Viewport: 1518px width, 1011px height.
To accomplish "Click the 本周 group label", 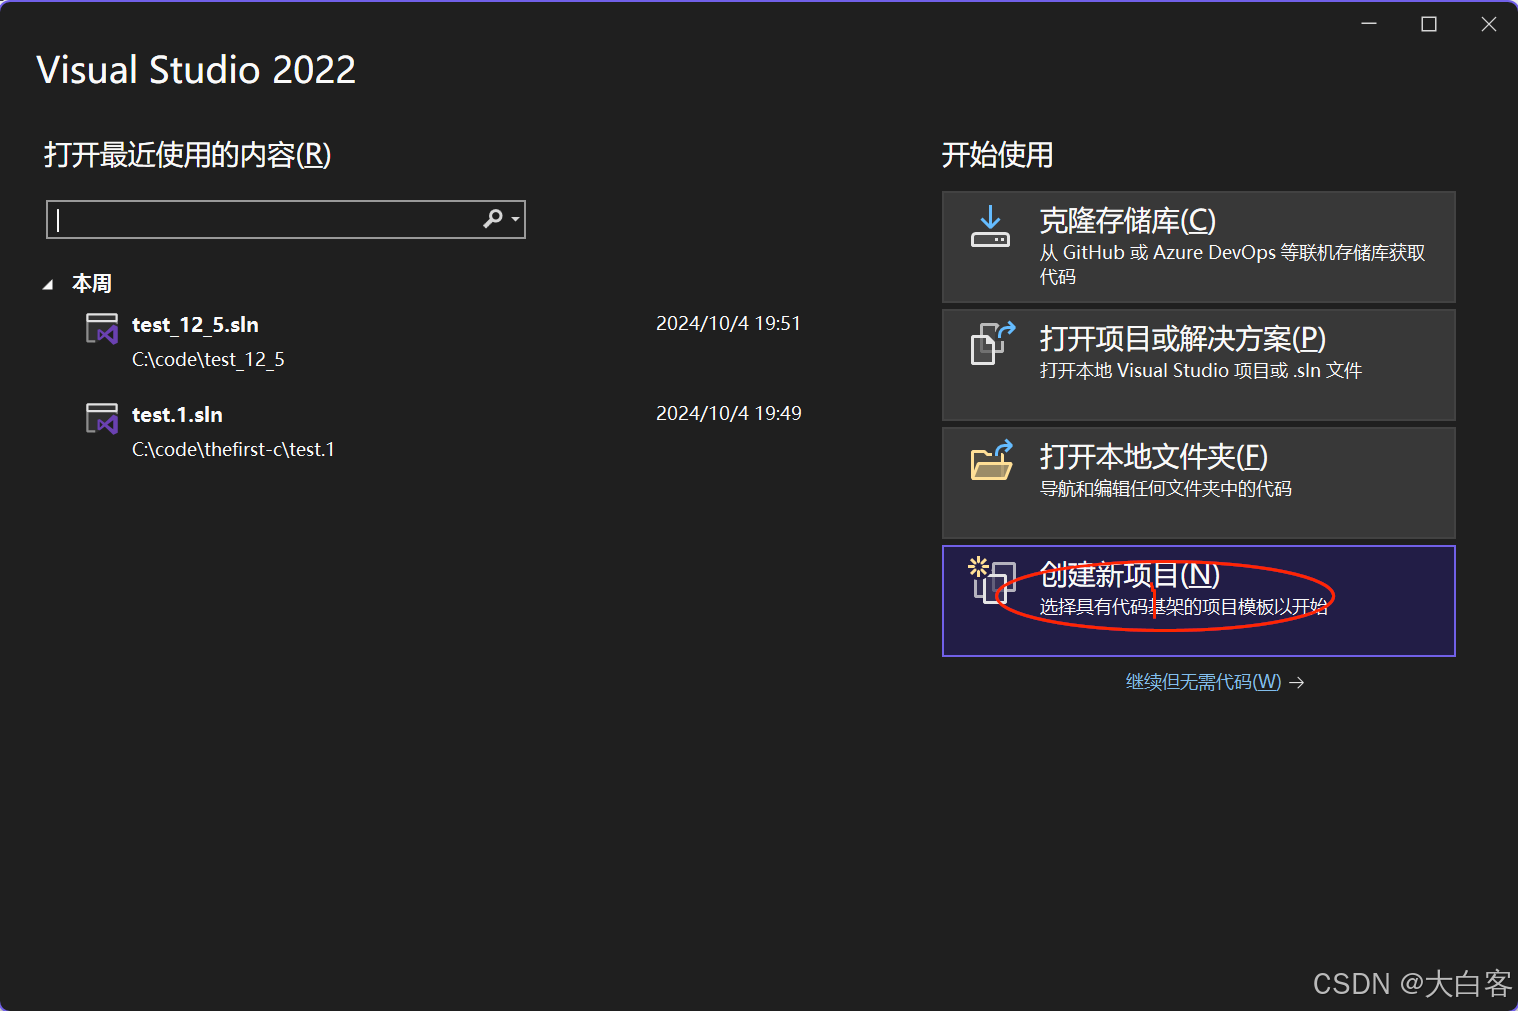I will click(x=92, y=283).
